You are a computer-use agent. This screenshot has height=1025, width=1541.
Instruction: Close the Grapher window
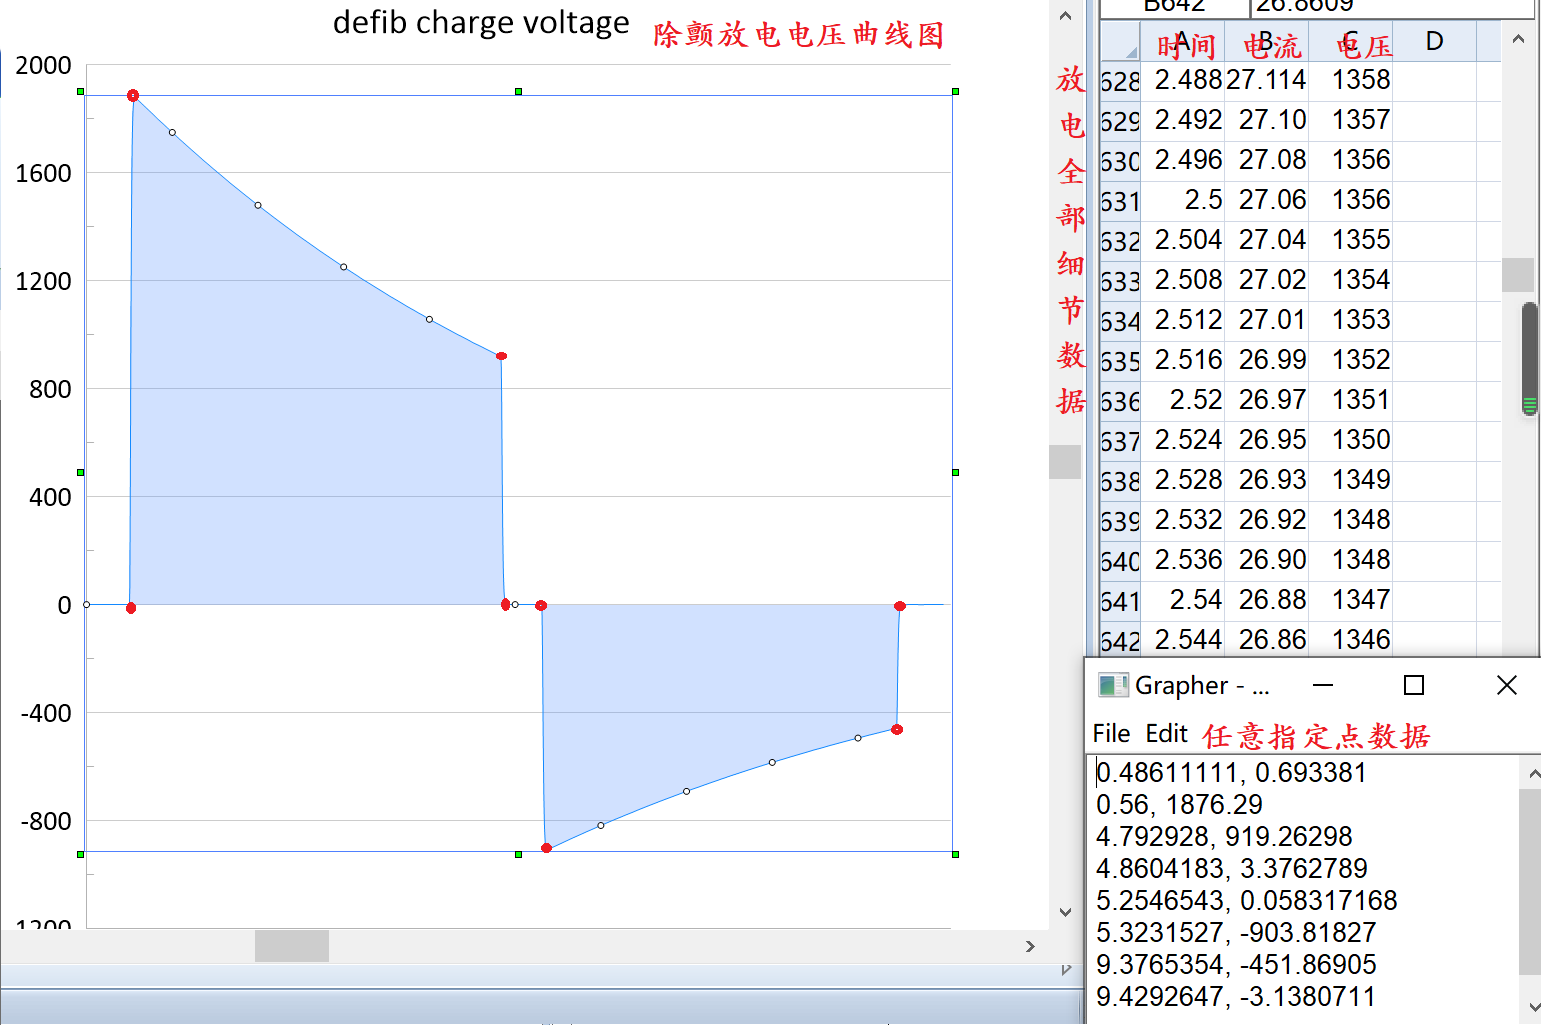tap(1506, 685)
